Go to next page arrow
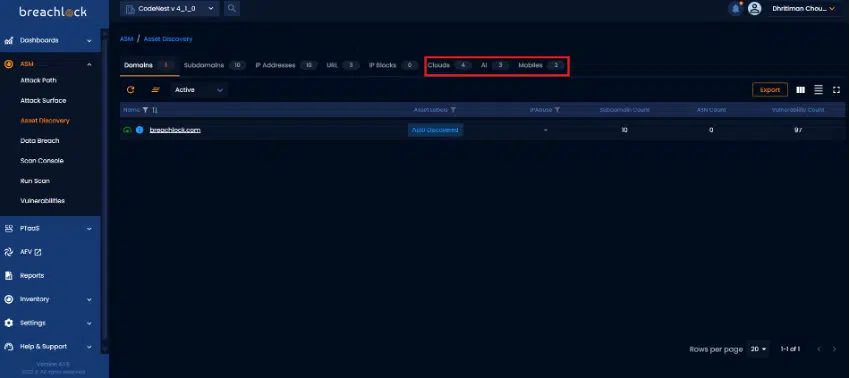 pyautogui.click(x=834, y=349)
